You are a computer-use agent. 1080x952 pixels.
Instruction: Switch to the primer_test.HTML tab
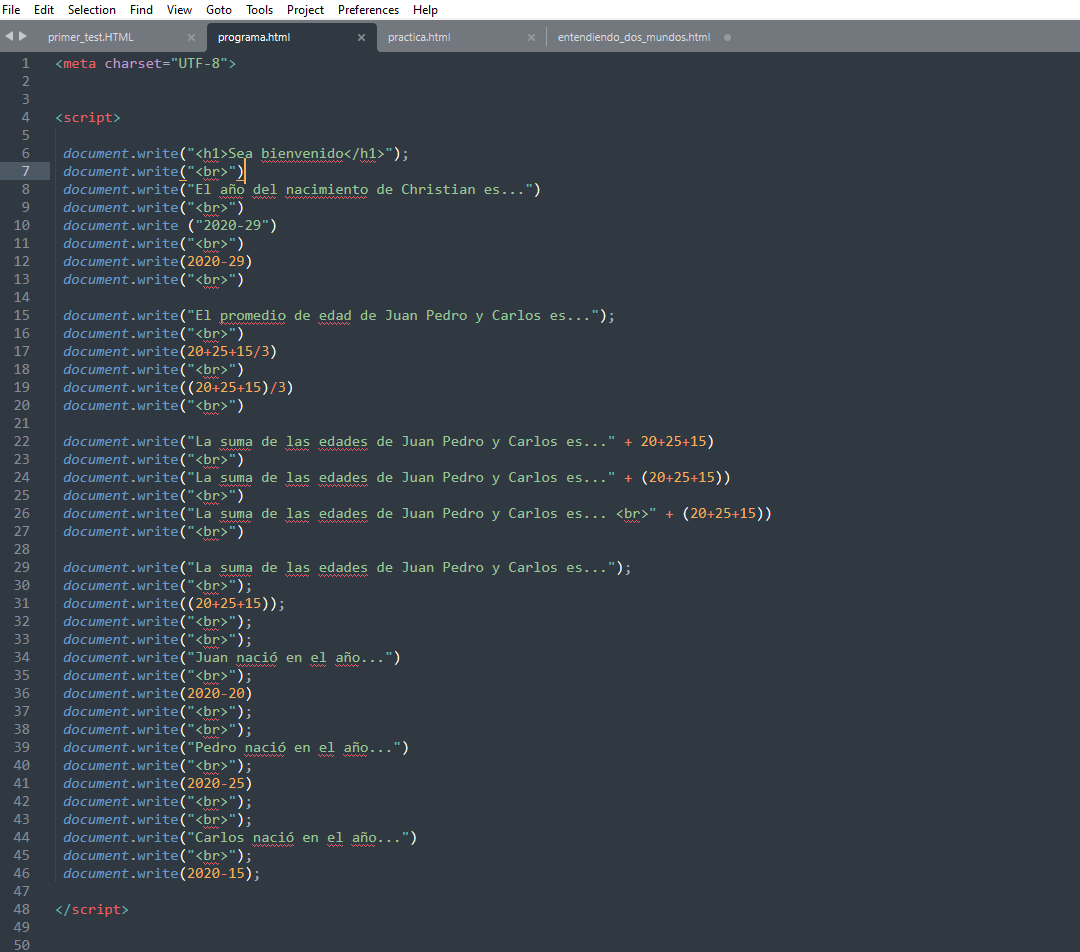coord(91,38)
